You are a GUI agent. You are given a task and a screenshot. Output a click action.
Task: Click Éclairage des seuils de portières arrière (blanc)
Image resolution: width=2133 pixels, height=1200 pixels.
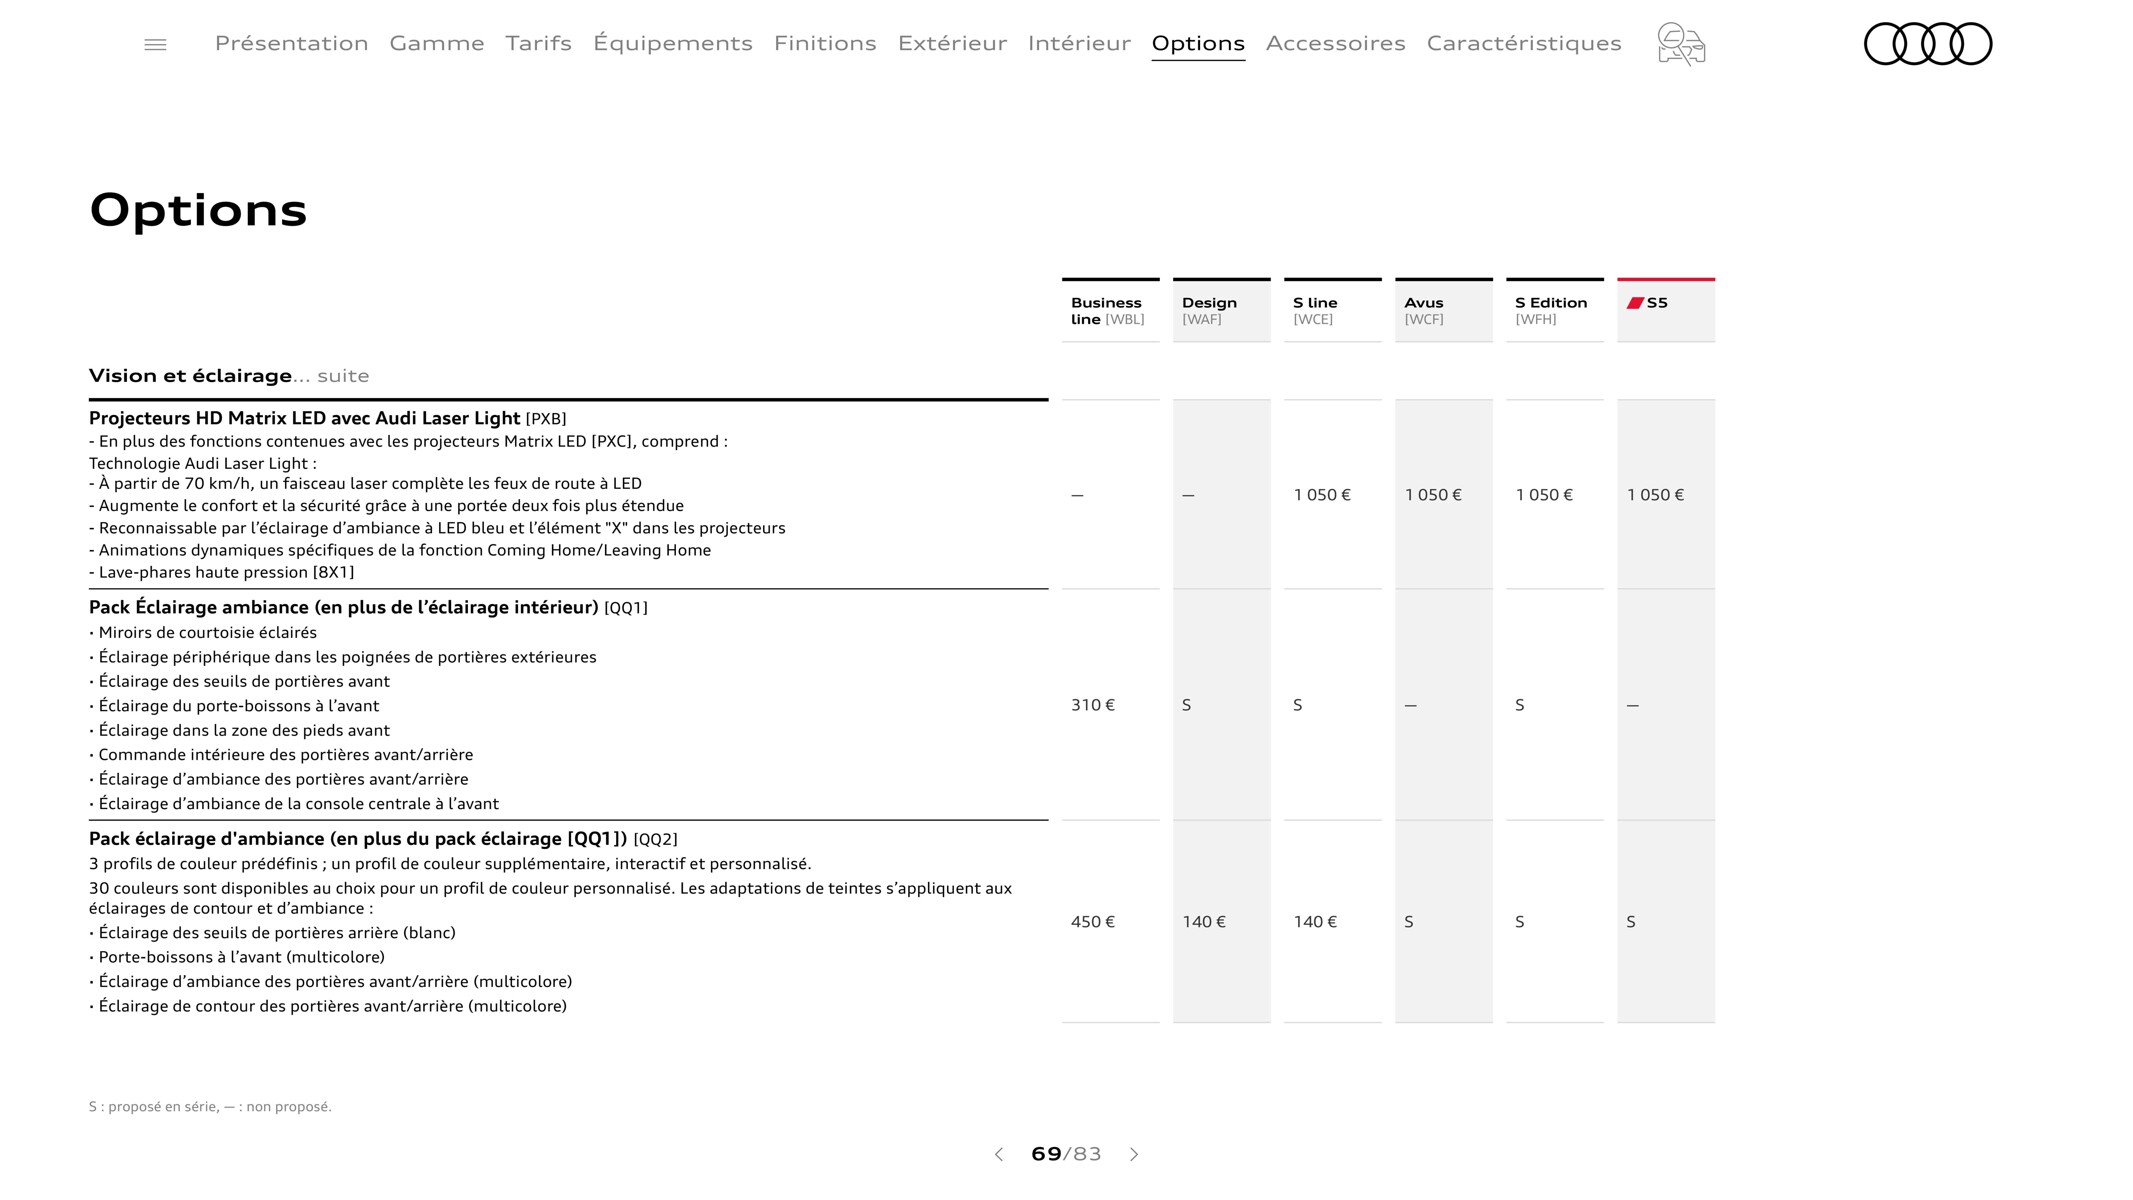tap(272, 933)
